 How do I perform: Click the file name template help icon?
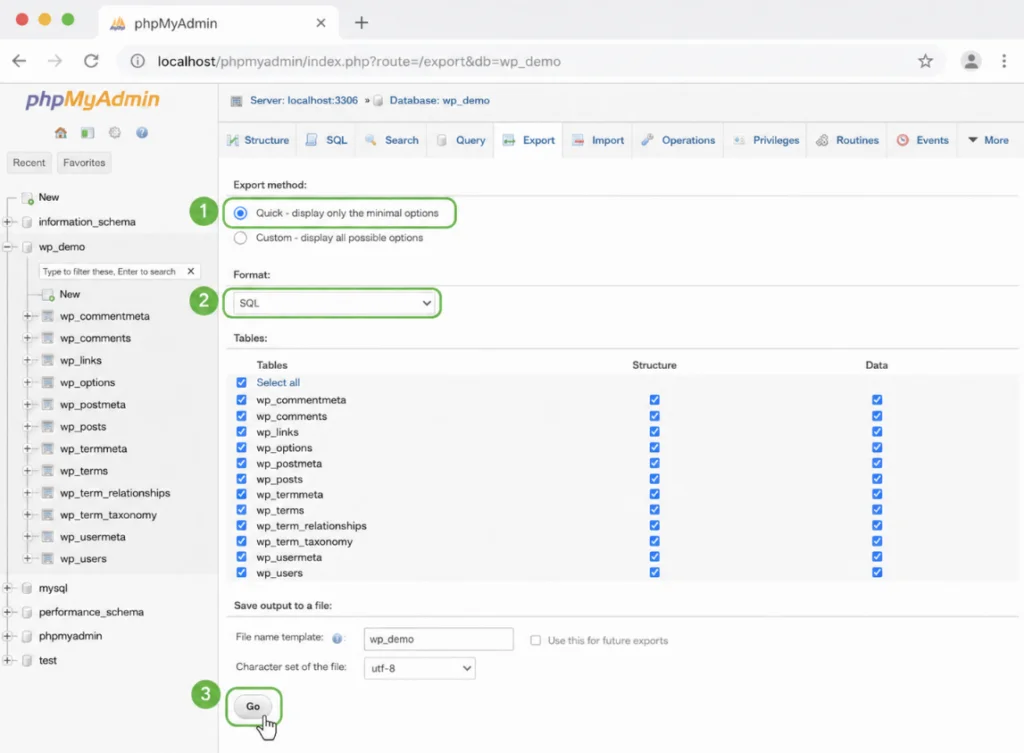pyautogui.click(x=337, y=639)
